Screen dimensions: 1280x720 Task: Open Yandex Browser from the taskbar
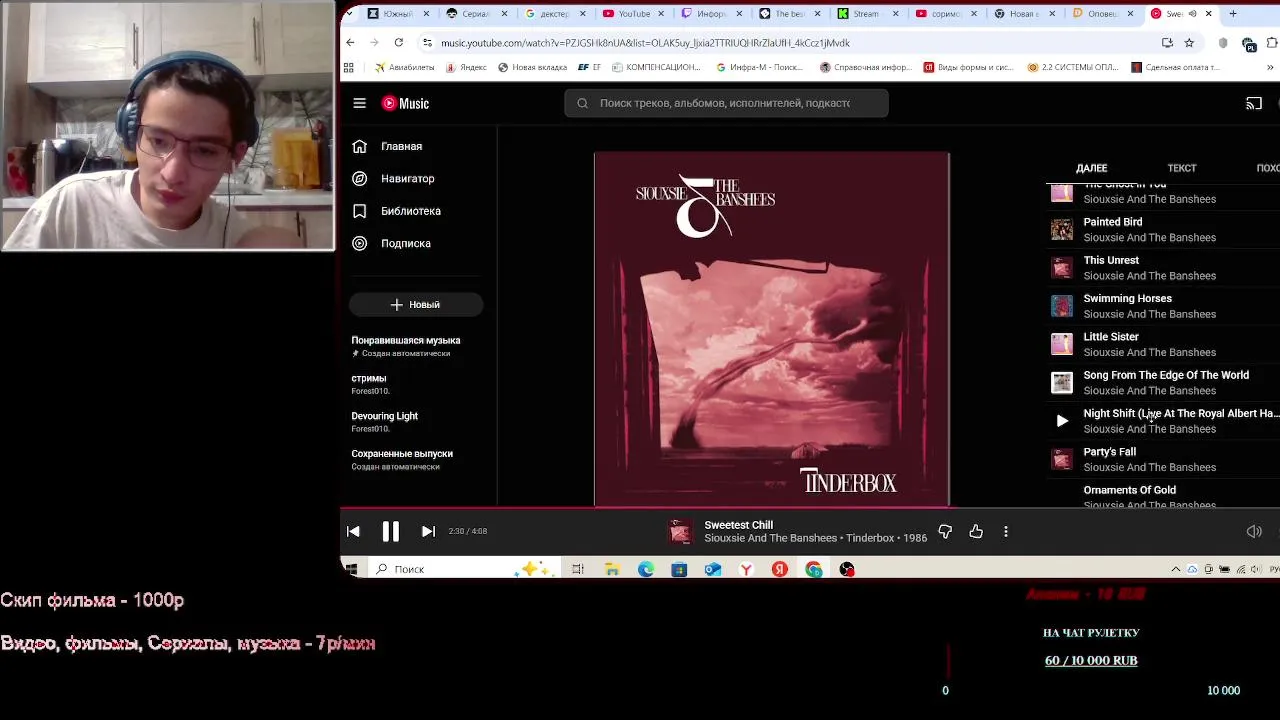click(x=746, y=569)
